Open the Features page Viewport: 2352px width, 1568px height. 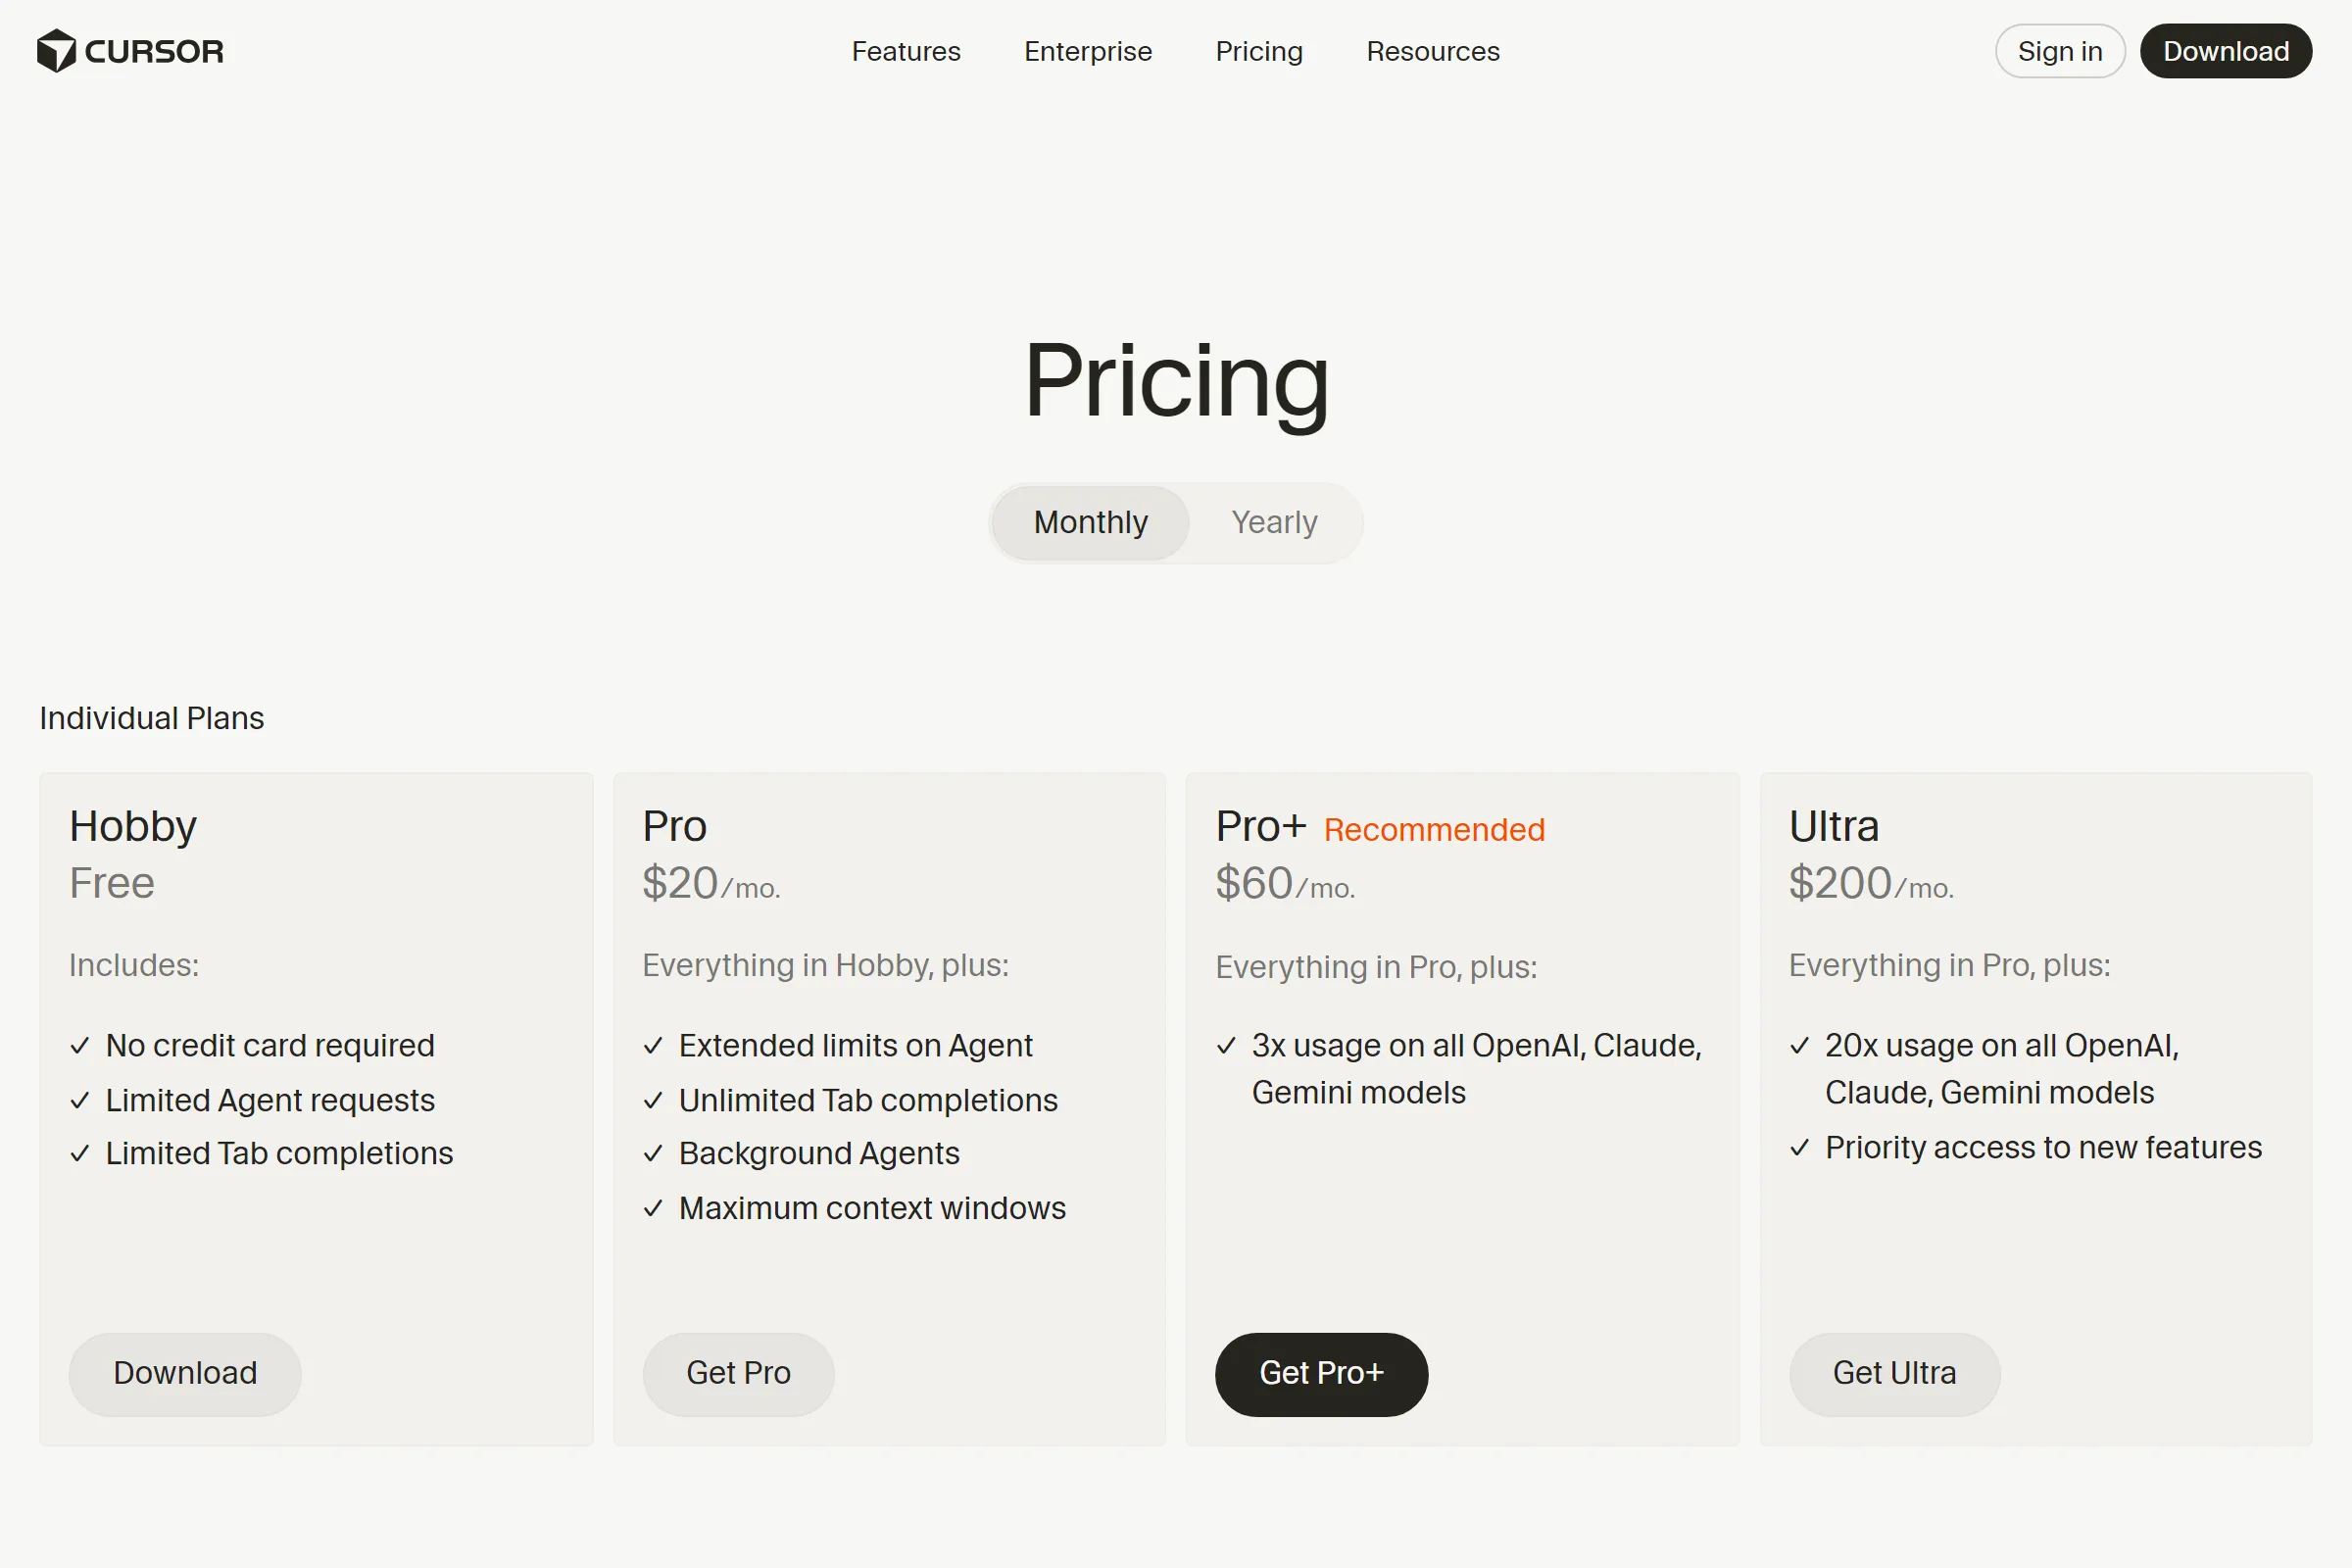pos(905,51)
